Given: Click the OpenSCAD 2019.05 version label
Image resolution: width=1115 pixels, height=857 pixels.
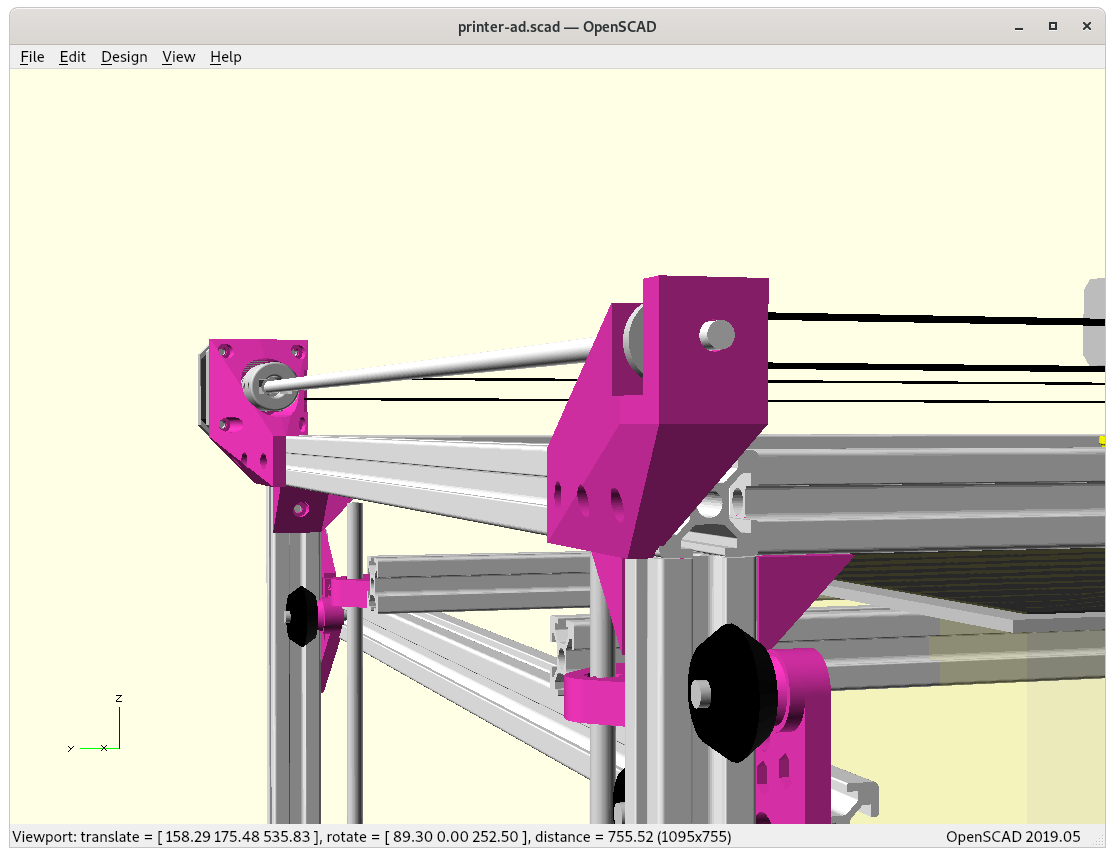Looking at the screenshot, I should tap(1013, 836).
